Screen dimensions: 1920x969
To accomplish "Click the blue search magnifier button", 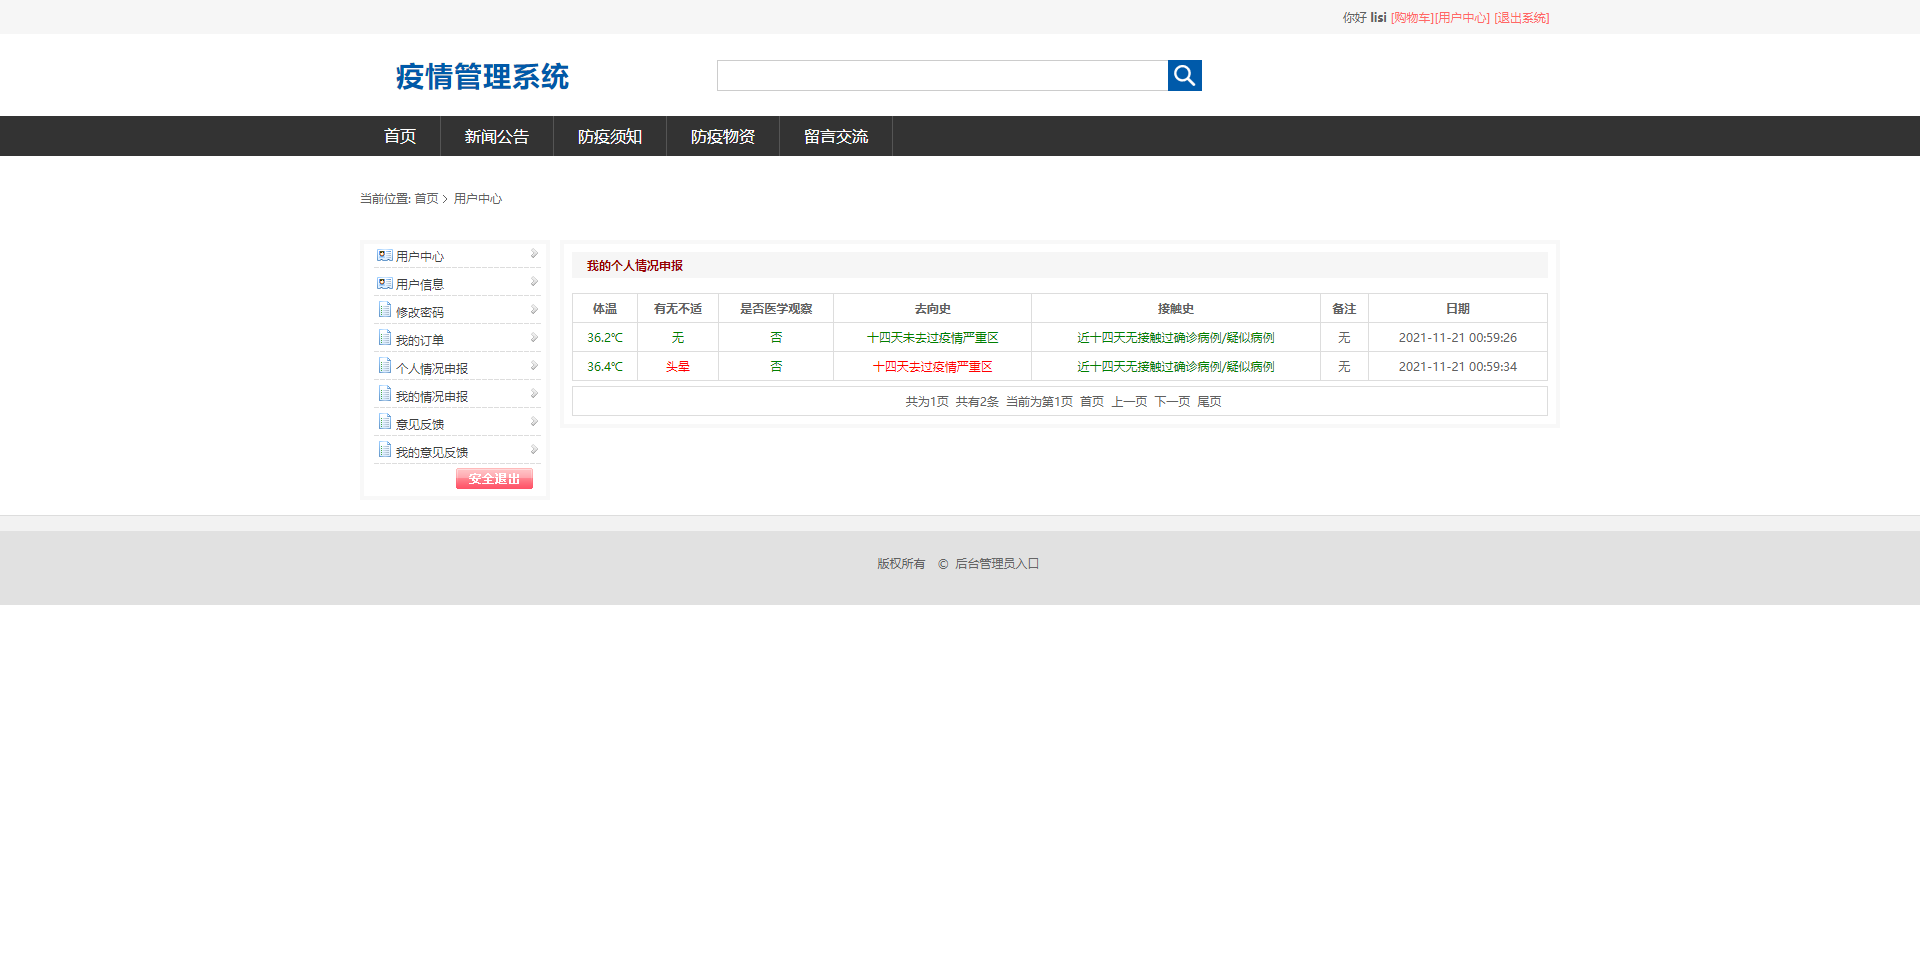I will point(1184,75).
